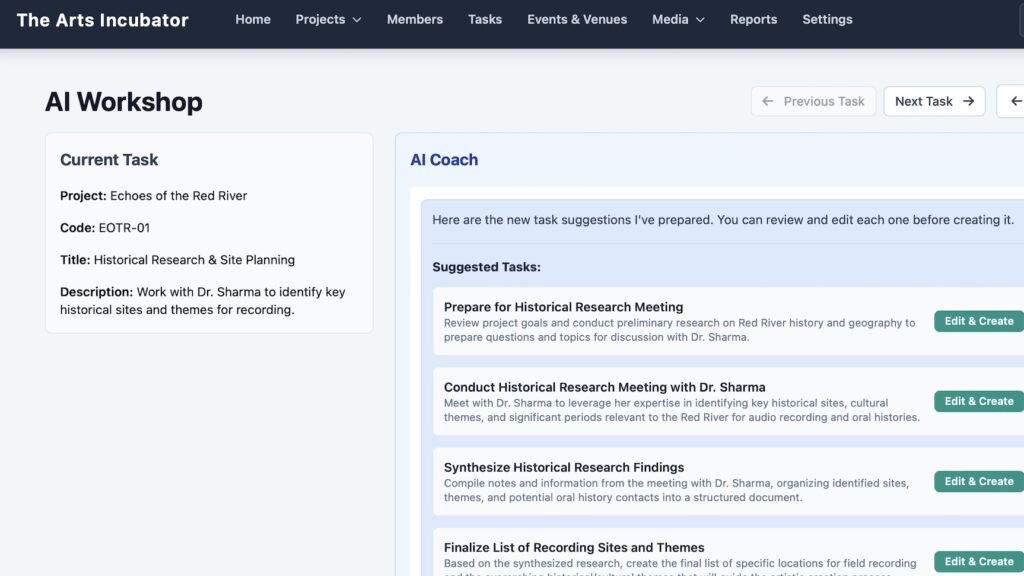This screenshot has width=1024, height=576.
Task: Click the right arrow in Next Task
Action: pyautogui.click(x=968, y=101)
